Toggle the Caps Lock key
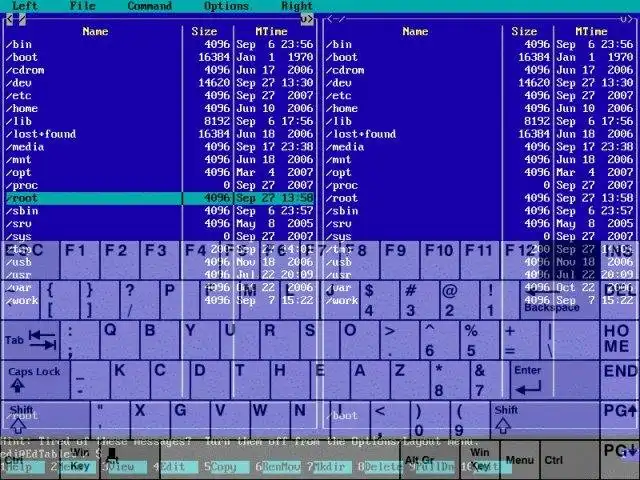 pyautogui.click(x=36, y=380)
